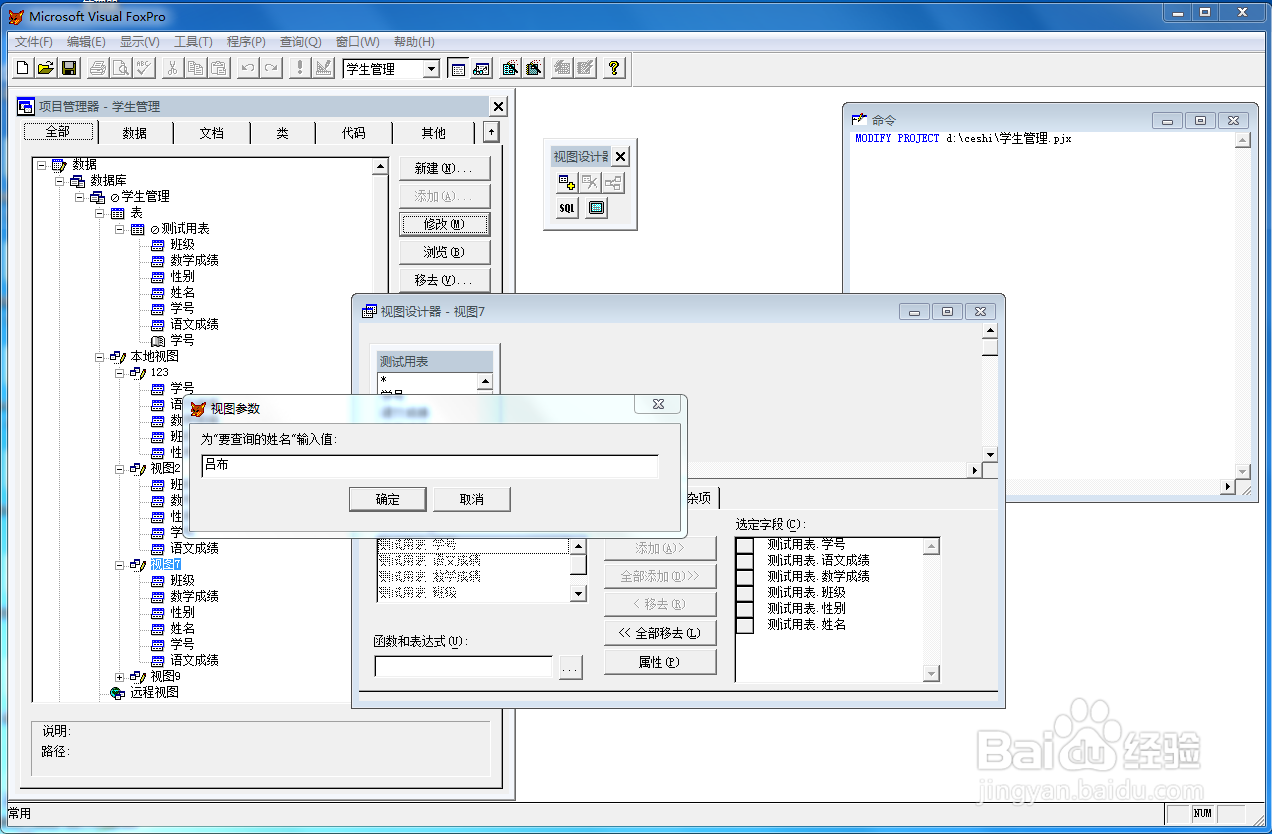Viewport: 1272px width, 834px height.
Task: Select the 远程视图 tree node
Action: (x=155, y=692)
